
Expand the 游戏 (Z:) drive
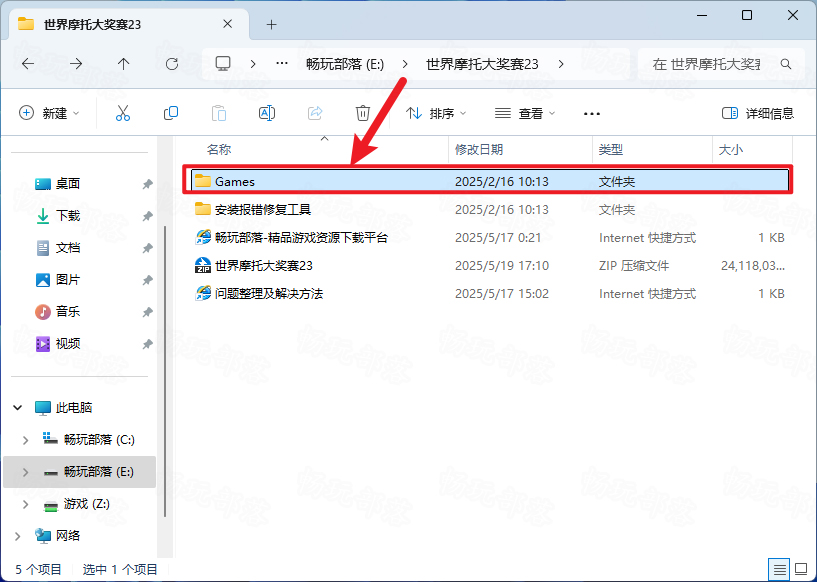click(x=26, y=504)
